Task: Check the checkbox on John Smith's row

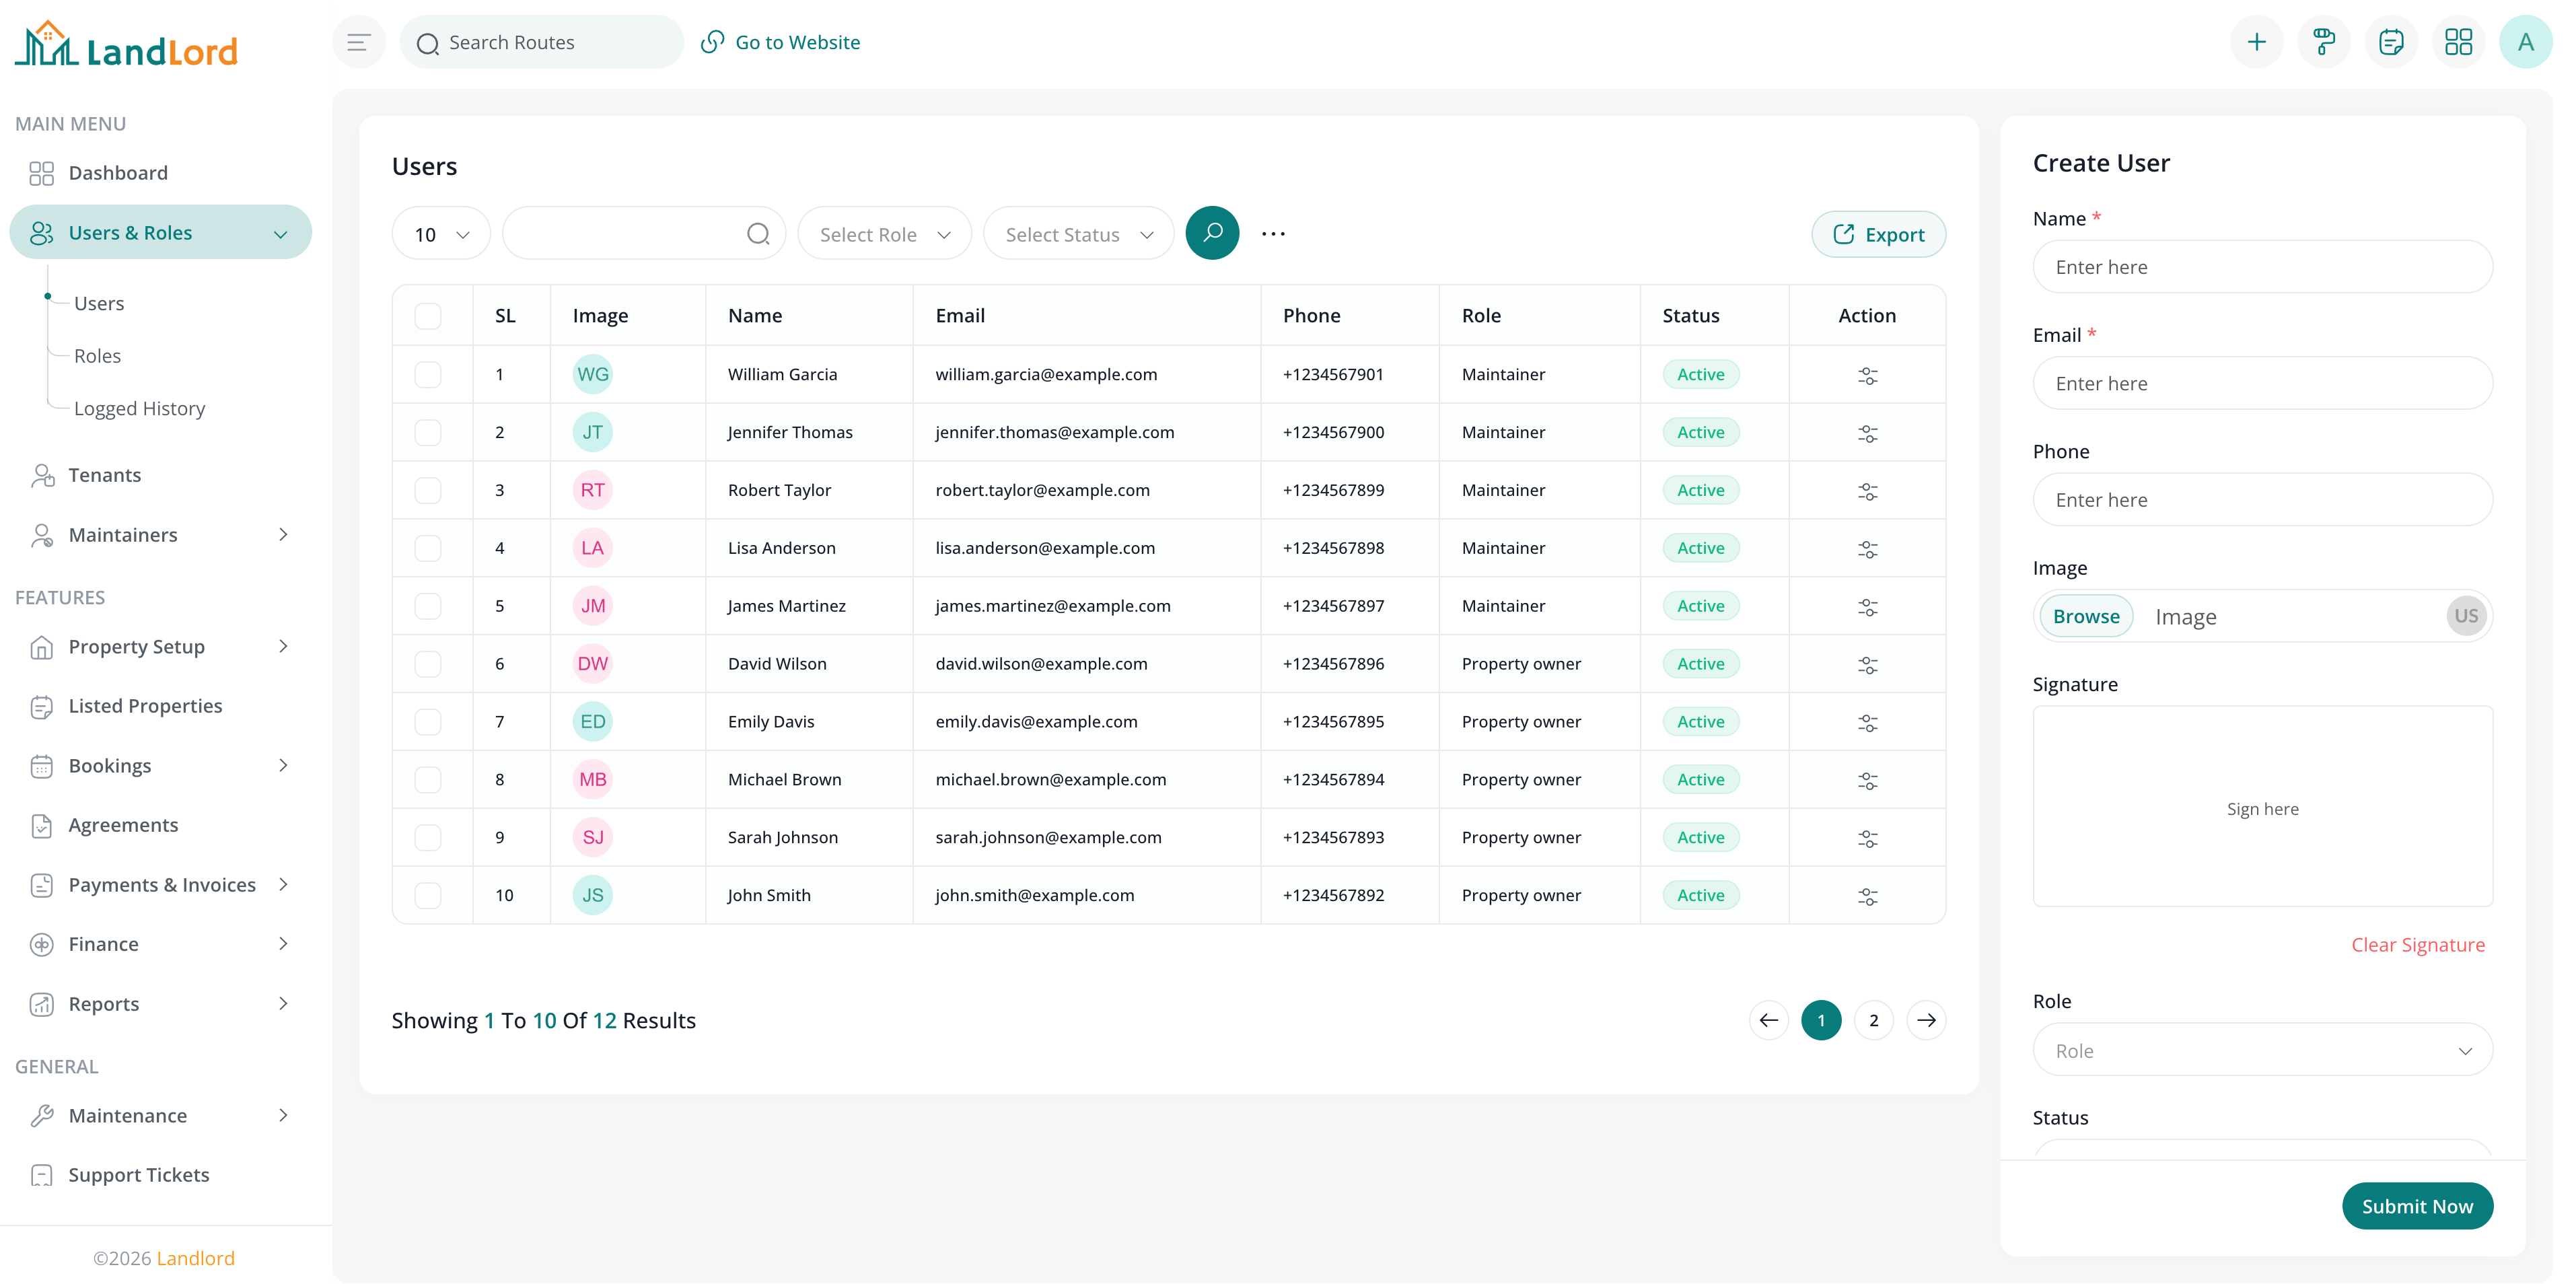Action: [429, 896]
